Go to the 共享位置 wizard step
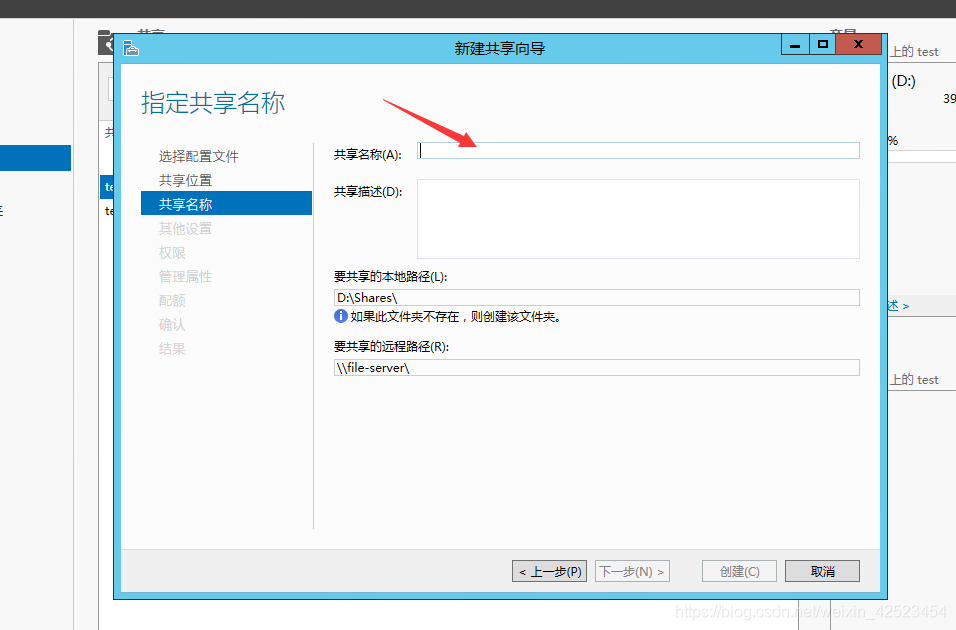The height and width of the screenshot is (630, 956). [185, 181]
